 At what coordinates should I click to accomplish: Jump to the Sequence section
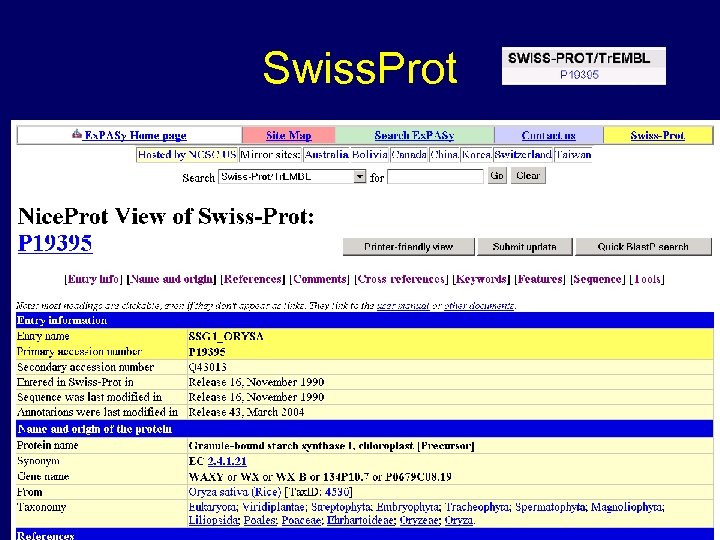coord(597,279)
